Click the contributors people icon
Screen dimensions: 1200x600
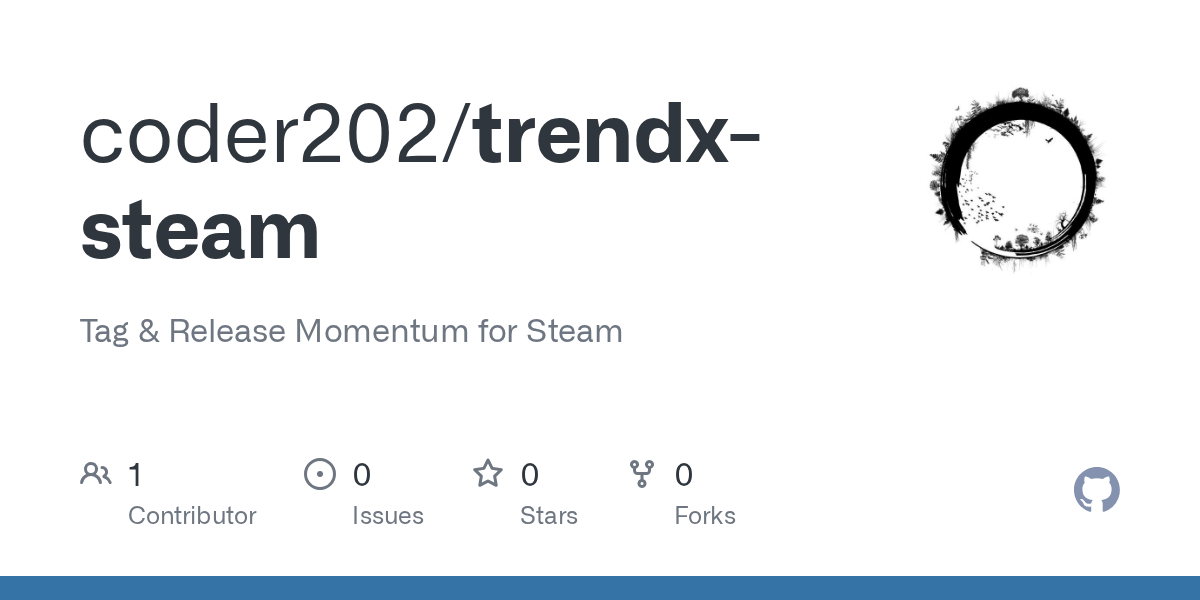tap(96, 474)
